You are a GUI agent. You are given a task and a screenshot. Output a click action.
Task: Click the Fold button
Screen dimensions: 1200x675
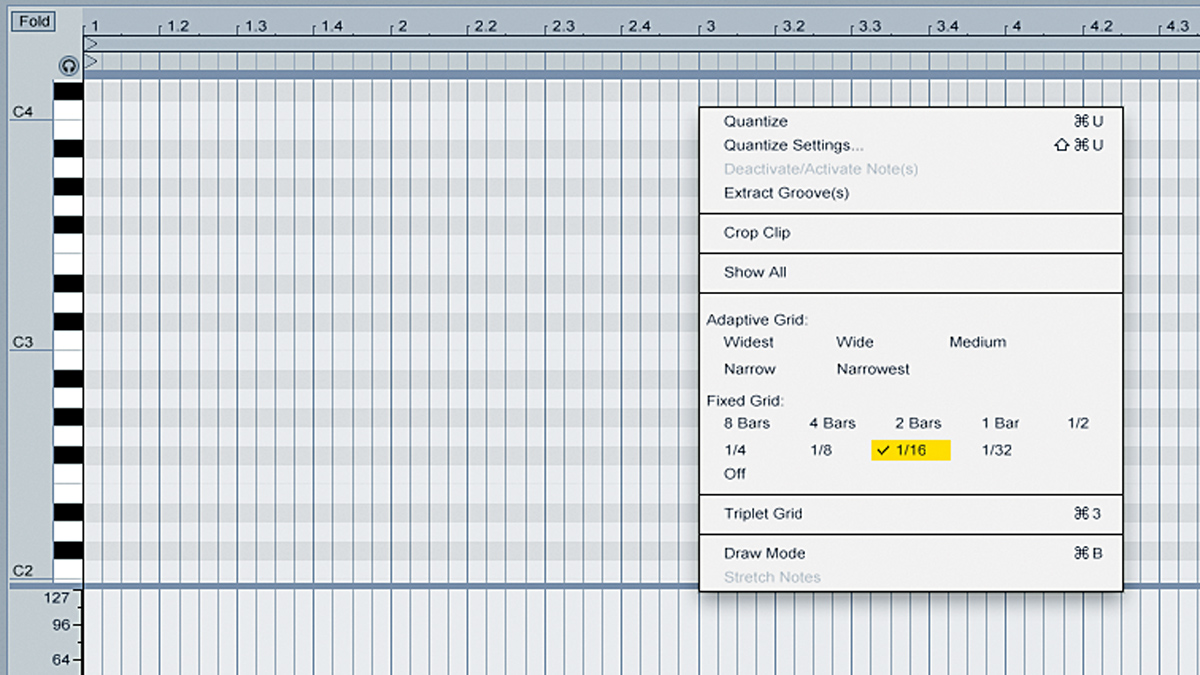[x=33, y=22]
